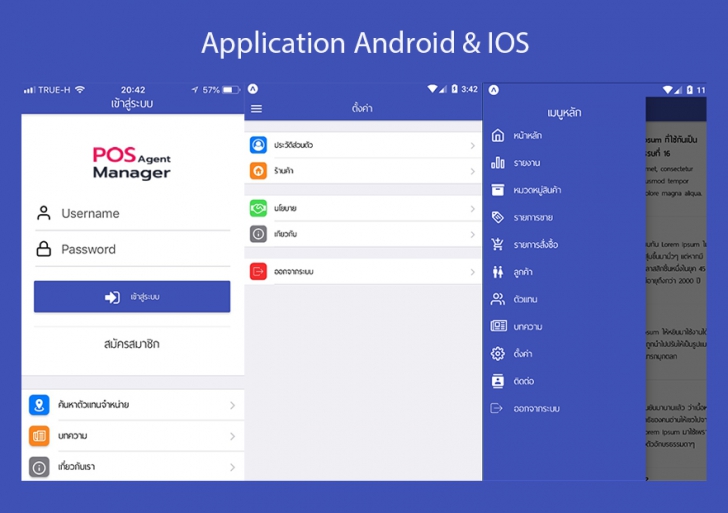The height and width of the screenshot is (513, 728).
Task: Click the blue profile icon ประวัติส่วนตัว
Action: point(258,145)
